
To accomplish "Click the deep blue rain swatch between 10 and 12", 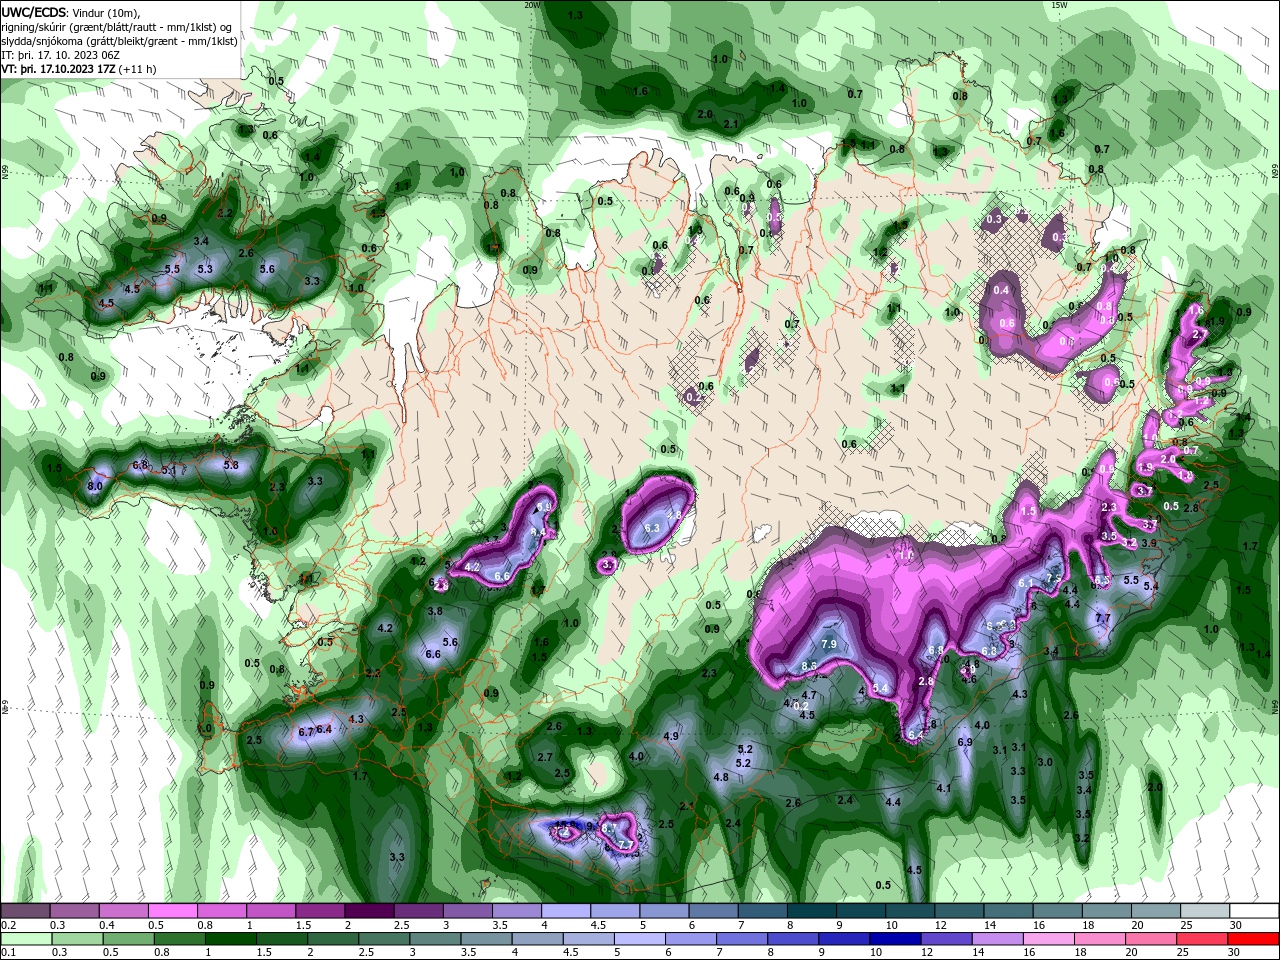I will [x=896, y=939].
